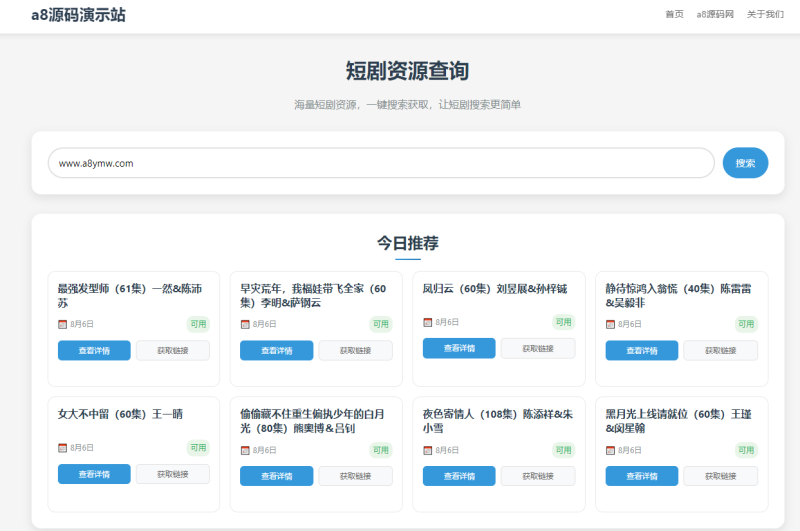Screen dimensions: 800x531
Task: Click the 海量短剧资源 subtitle text
Action: point(407,105)
